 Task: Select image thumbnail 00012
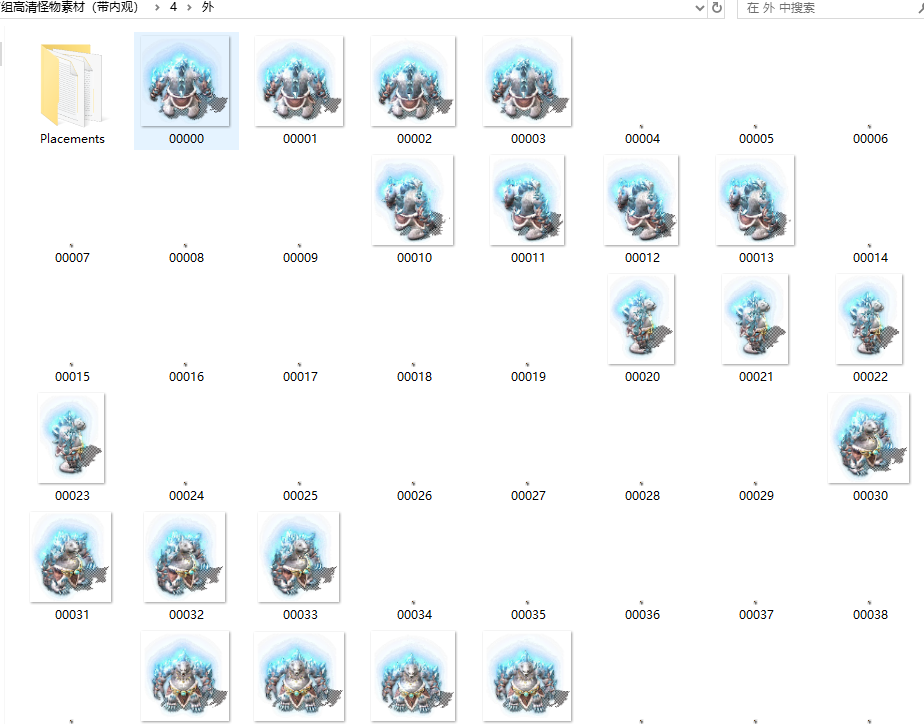coord(641,200)
